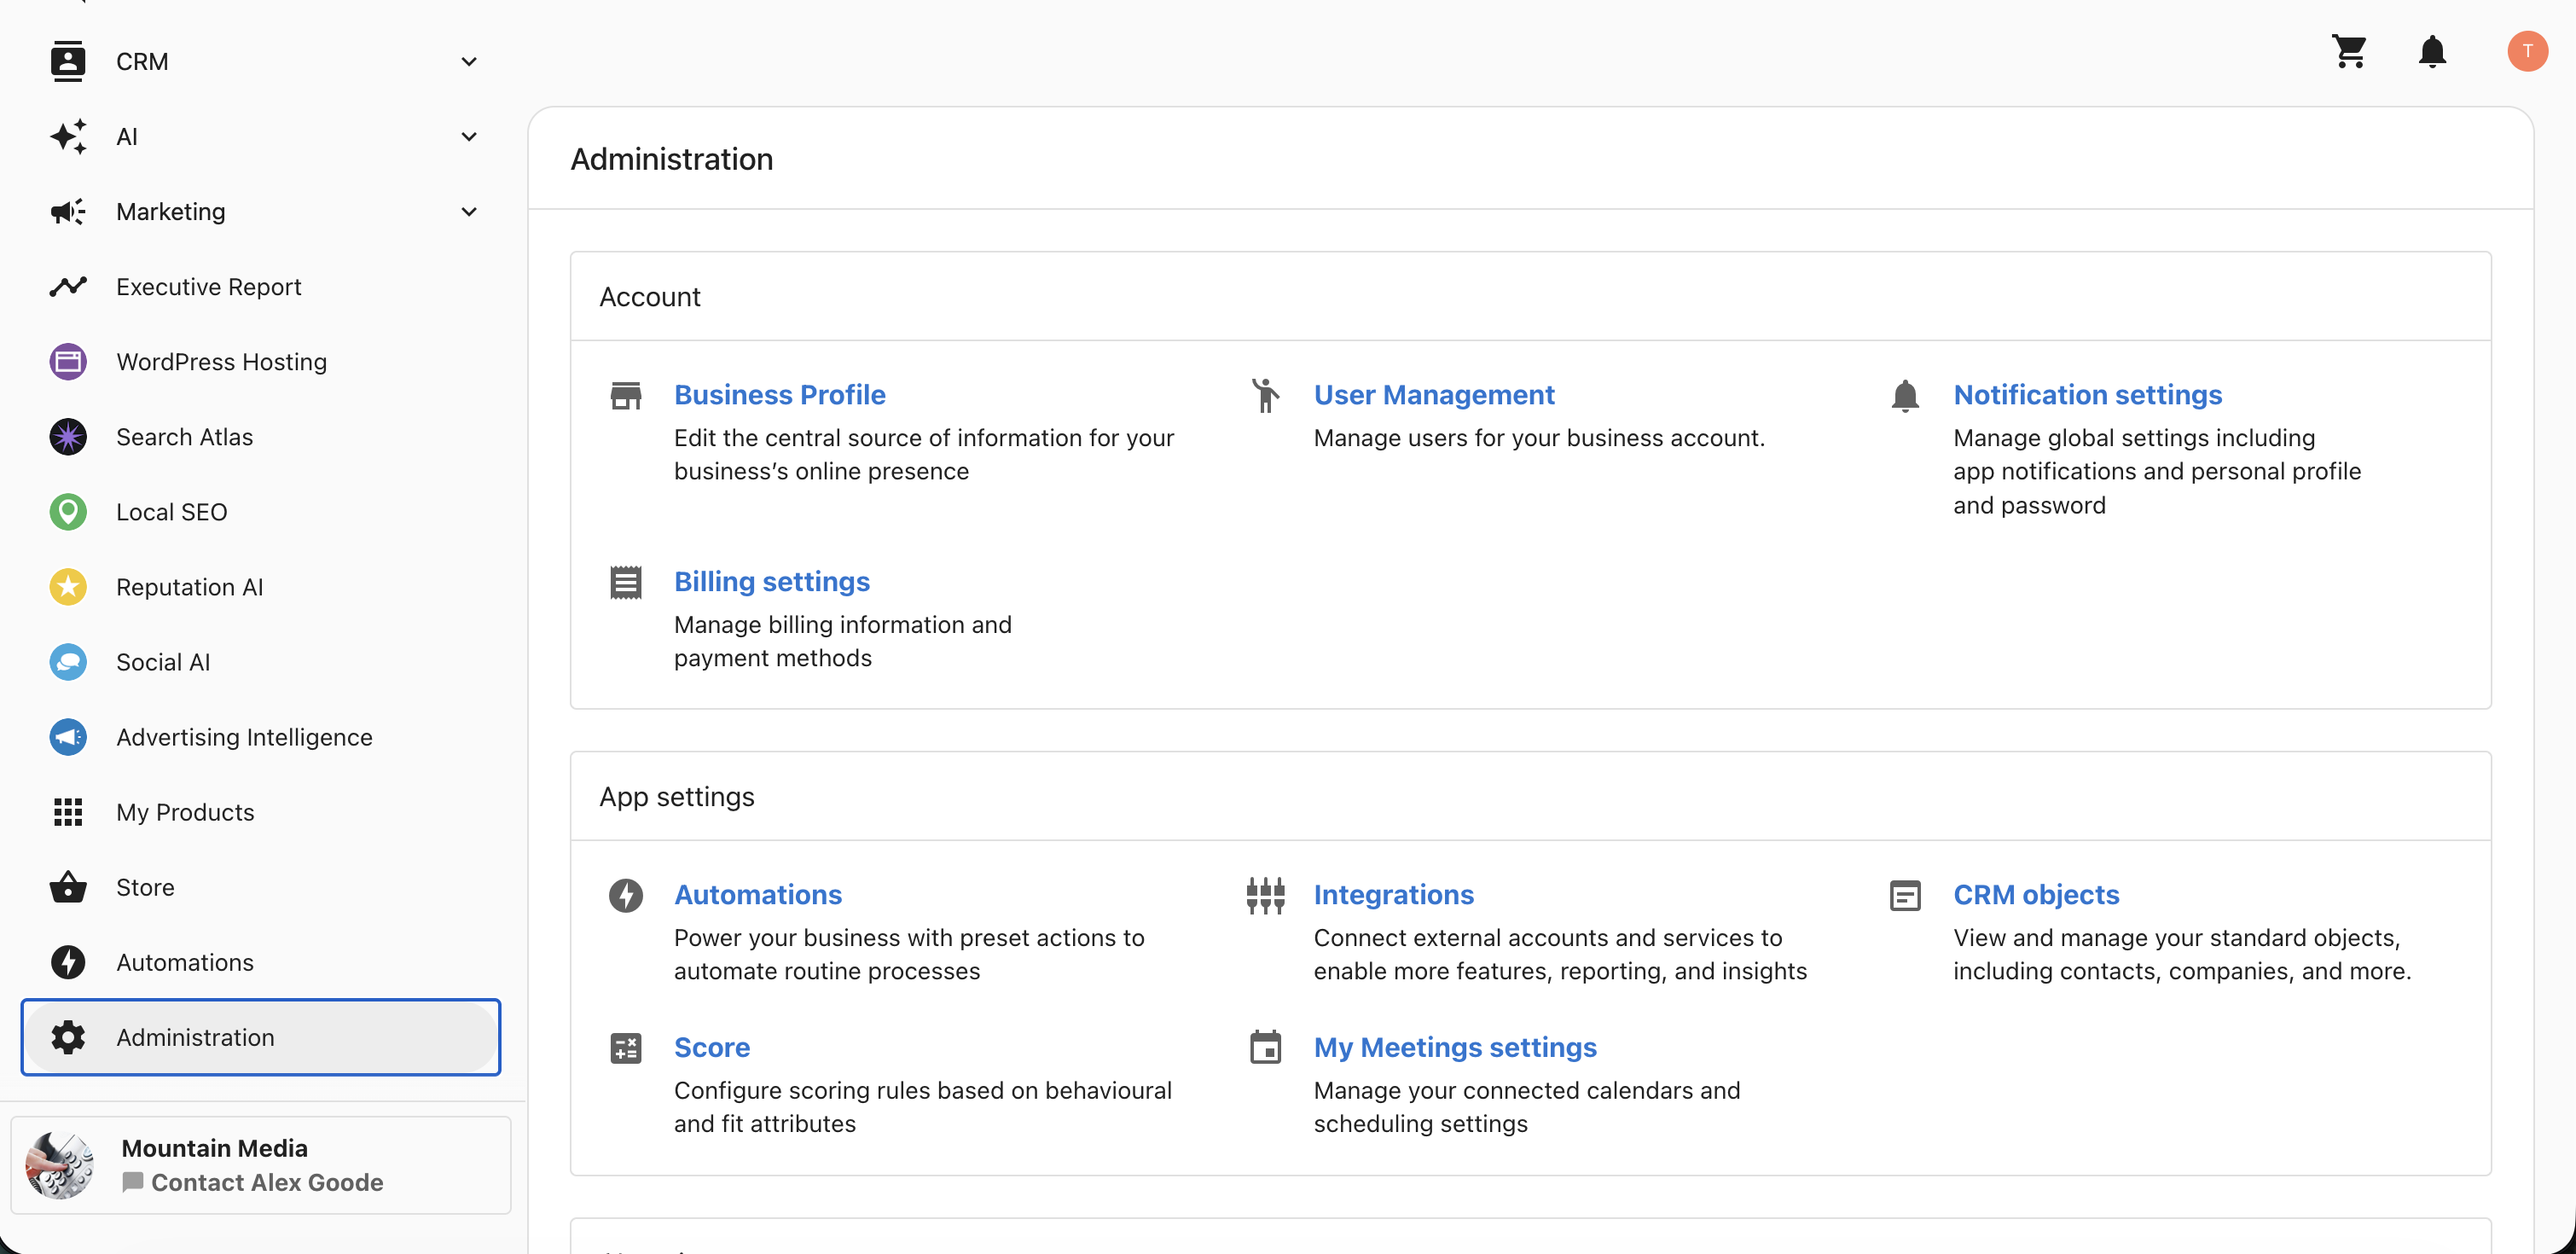Click the CRM objects card icon
2576x1254 pixels.
[x=1905, y=895]
